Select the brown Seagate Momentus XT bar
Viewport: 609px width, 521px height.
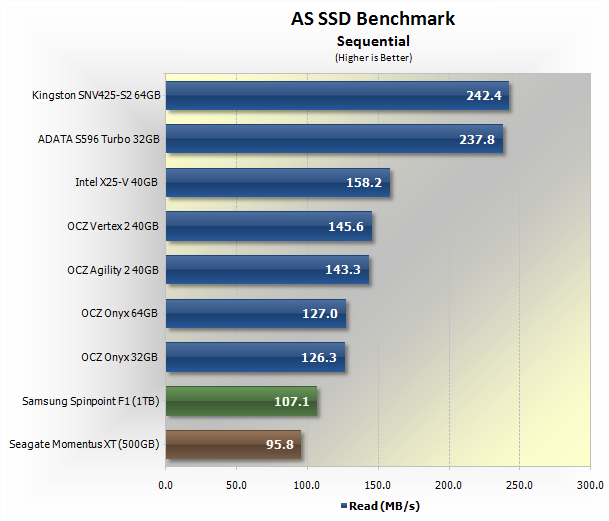[233, 444]
